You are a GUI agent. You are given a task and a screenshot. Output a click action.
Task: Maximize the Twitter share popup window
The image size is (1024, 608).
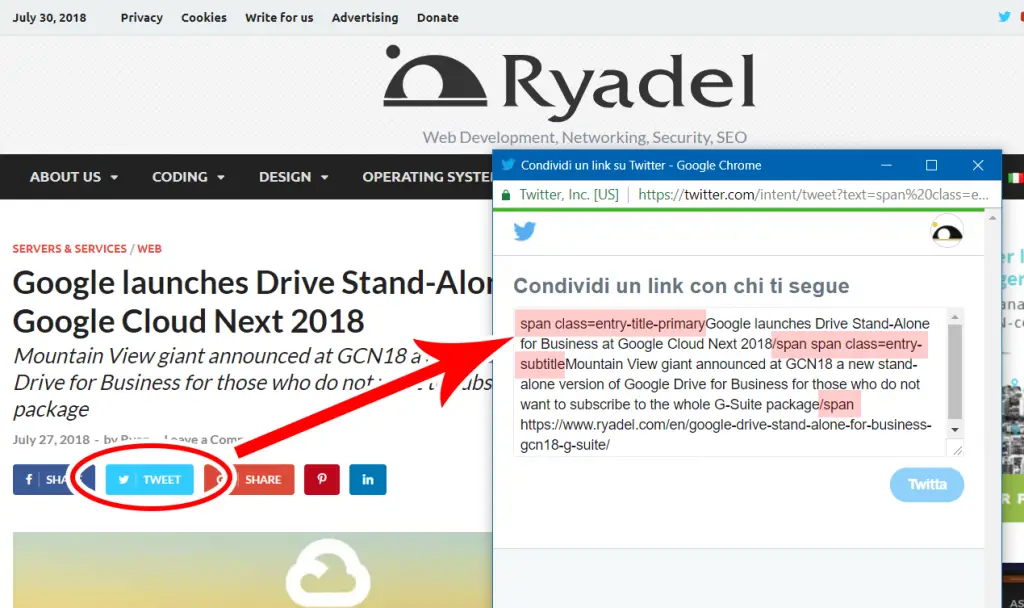(931, 165)
